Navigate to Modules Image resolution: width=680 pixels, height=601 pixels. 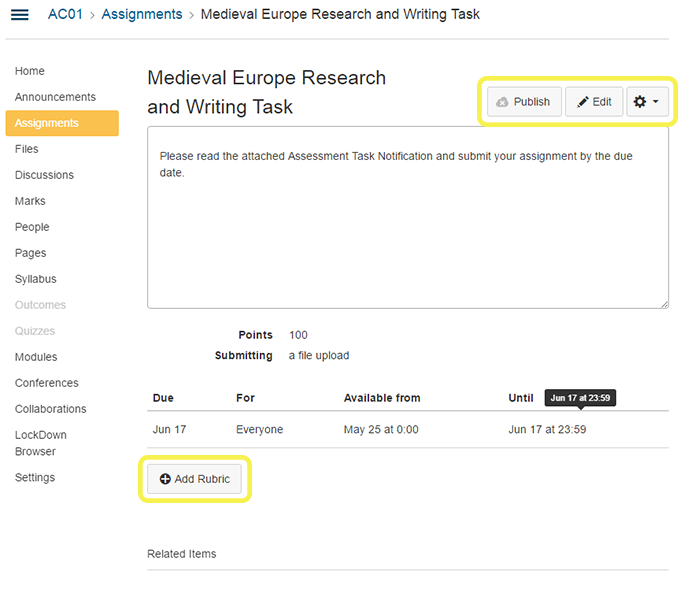click(x=36, y=357)
